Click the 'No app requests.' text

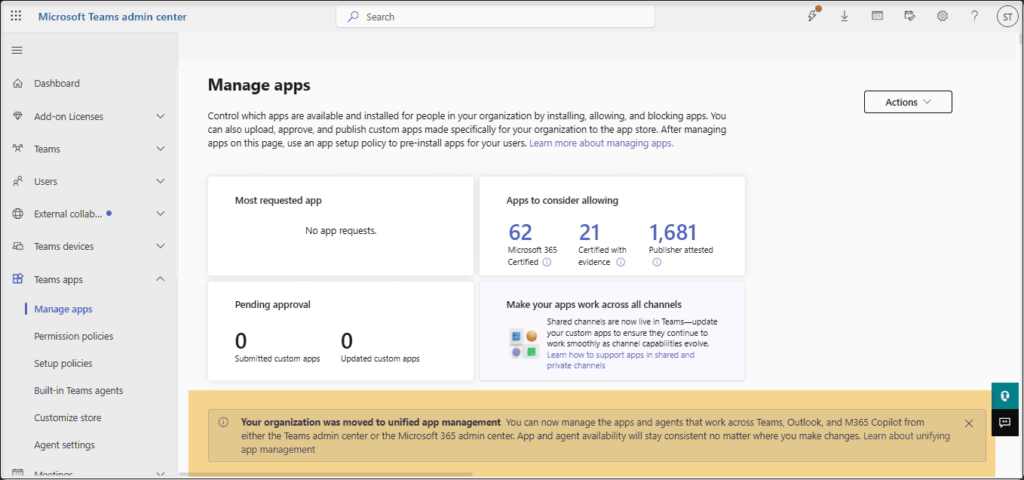click(341, 231)
